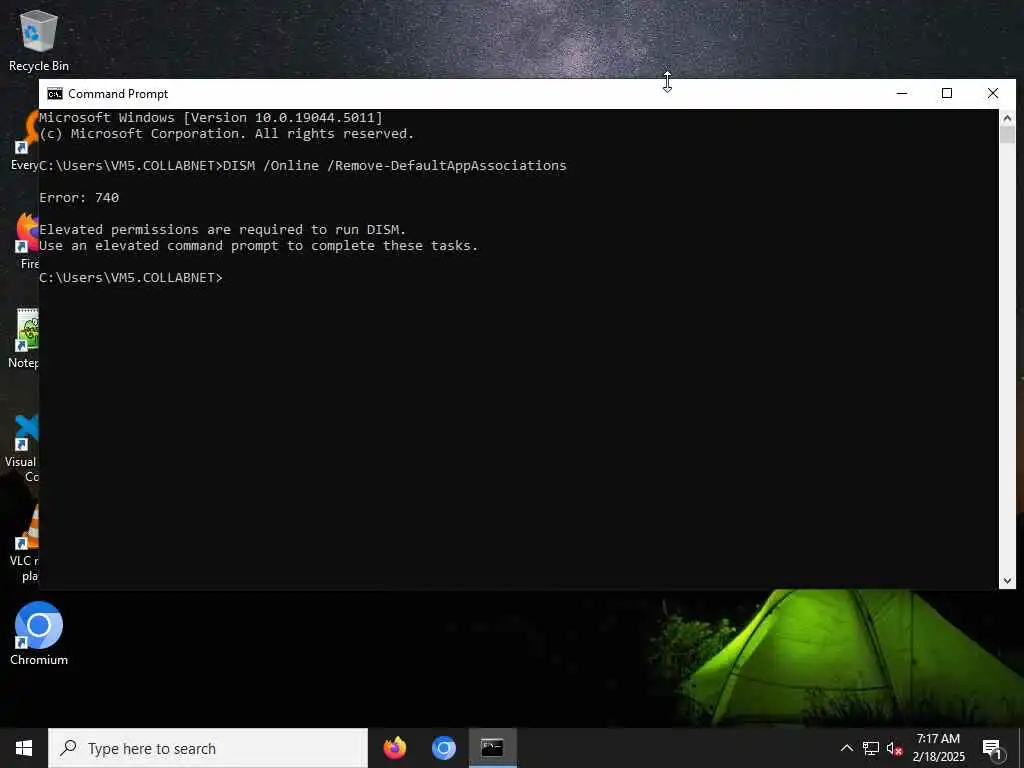The height and width of the screenshot is (768, 1024).
Task: Click 'Use an elevated command prompt' line
Action: point(259,246)
